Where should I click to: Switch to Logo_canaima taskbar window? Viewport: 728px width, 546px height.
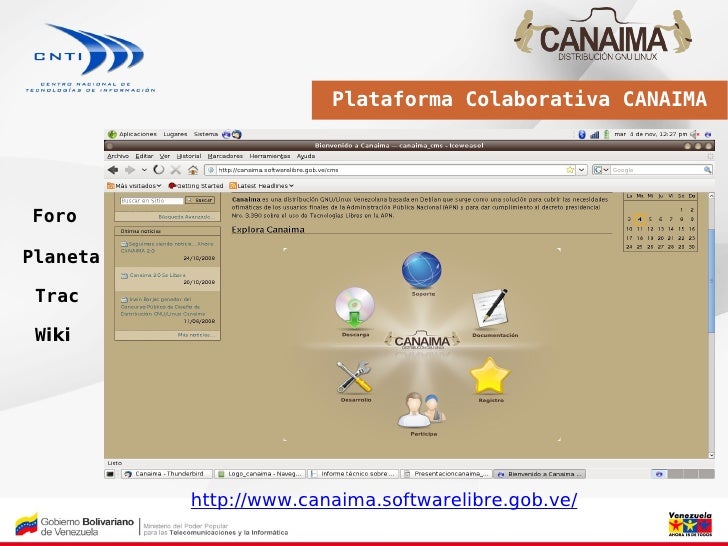pos(260,474)
